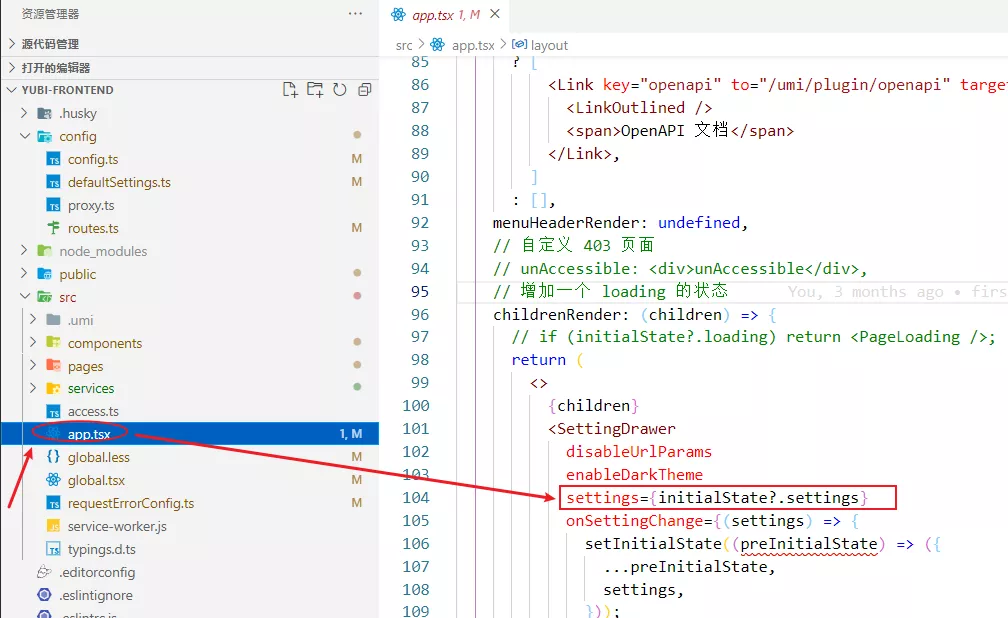The height and width of the screenshot is (618, 1008).
Task: Open routes.ts file
Action: tap(93, 228)
